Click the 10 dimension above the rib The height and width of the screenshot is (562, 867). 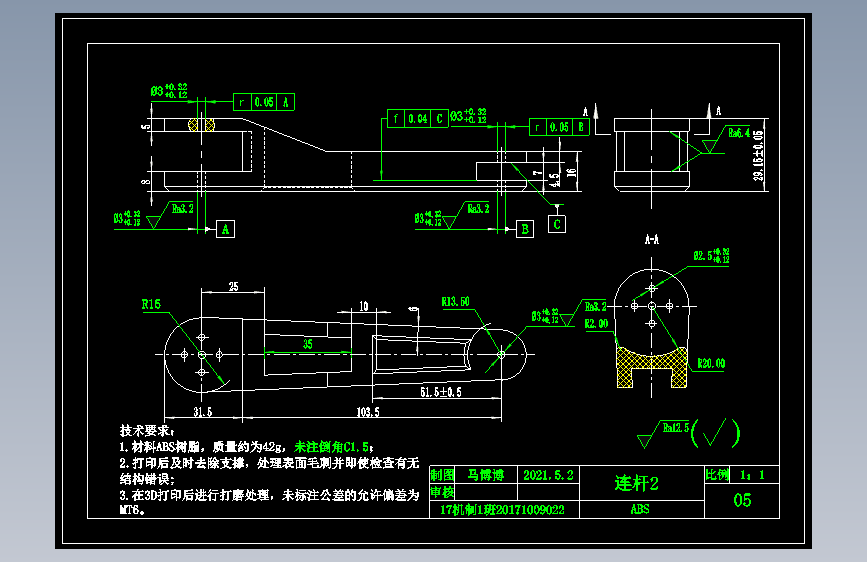pyautogui.click(x=363, y=306)
